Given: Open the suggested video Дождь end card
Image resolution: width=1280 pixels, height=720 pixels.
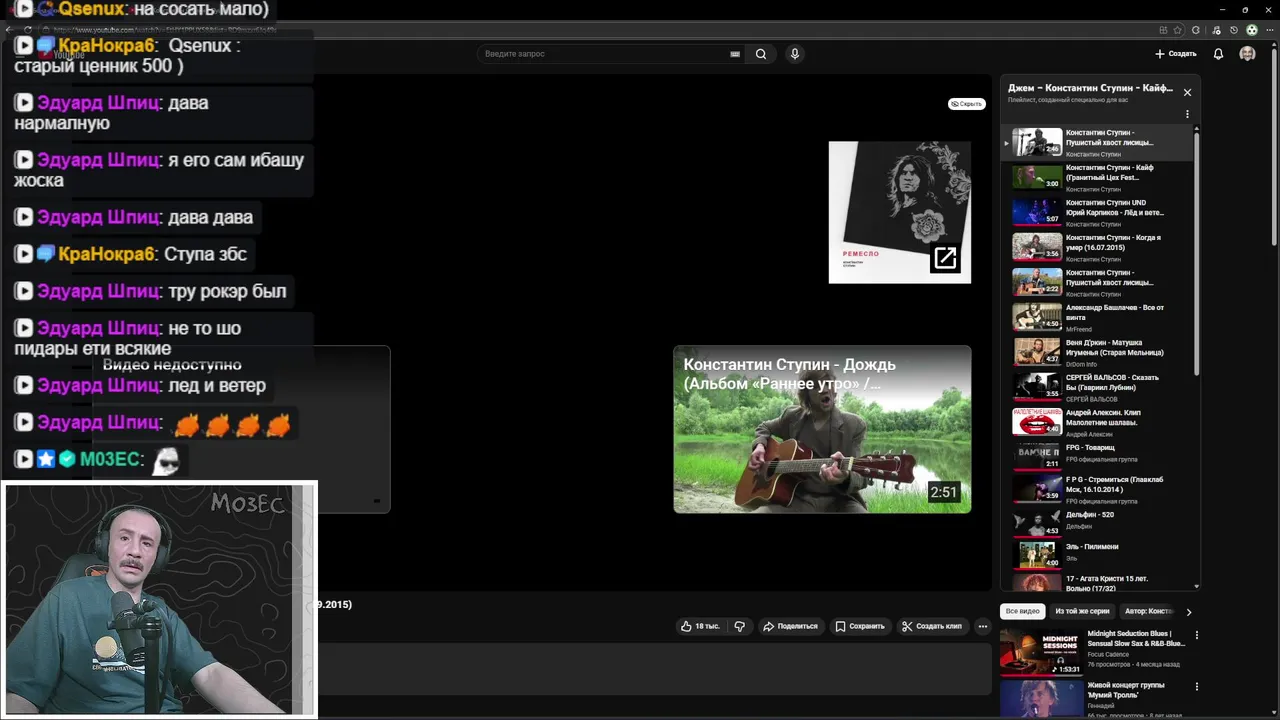Looking at the screenshot, I should 822,429.
